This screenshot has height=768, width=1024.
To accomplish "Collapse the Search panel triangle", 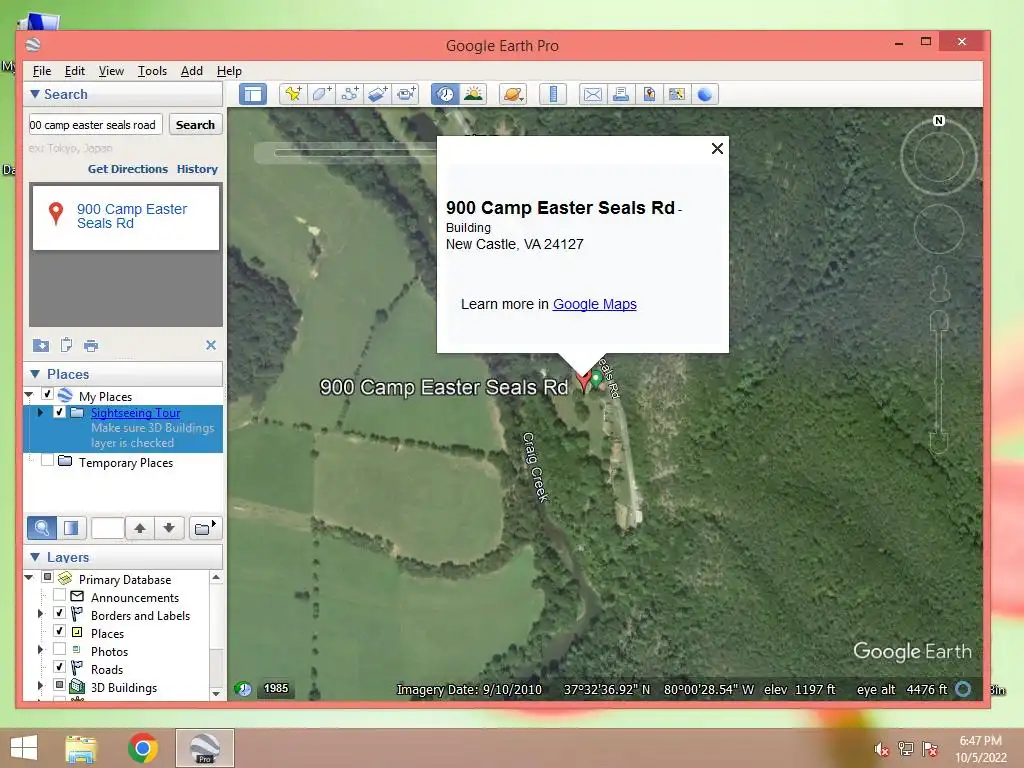I will tap(35, 94).
